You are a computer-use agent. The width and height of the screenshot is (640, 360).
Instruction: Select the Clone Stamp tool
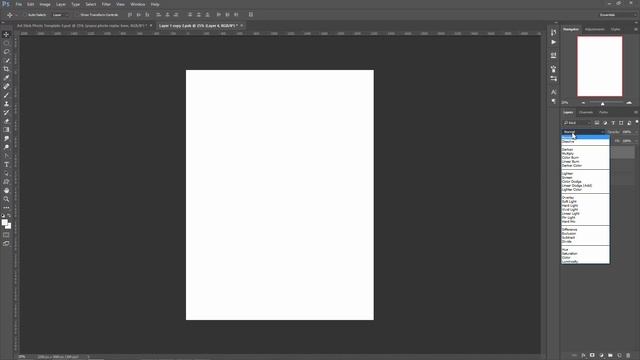pos(6,104)
